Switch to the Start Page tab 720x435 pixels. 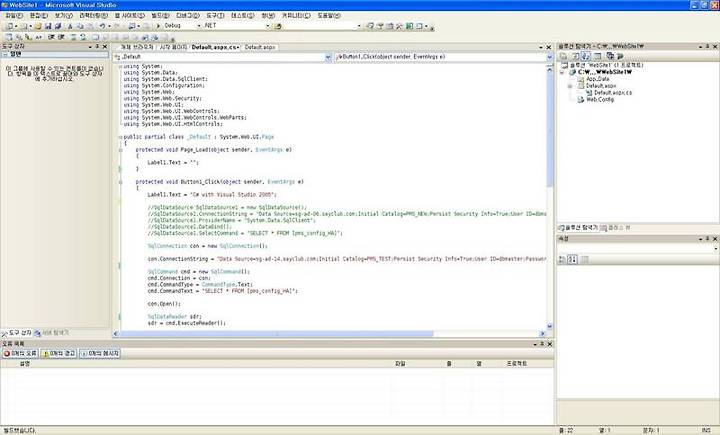pos(173,47)
